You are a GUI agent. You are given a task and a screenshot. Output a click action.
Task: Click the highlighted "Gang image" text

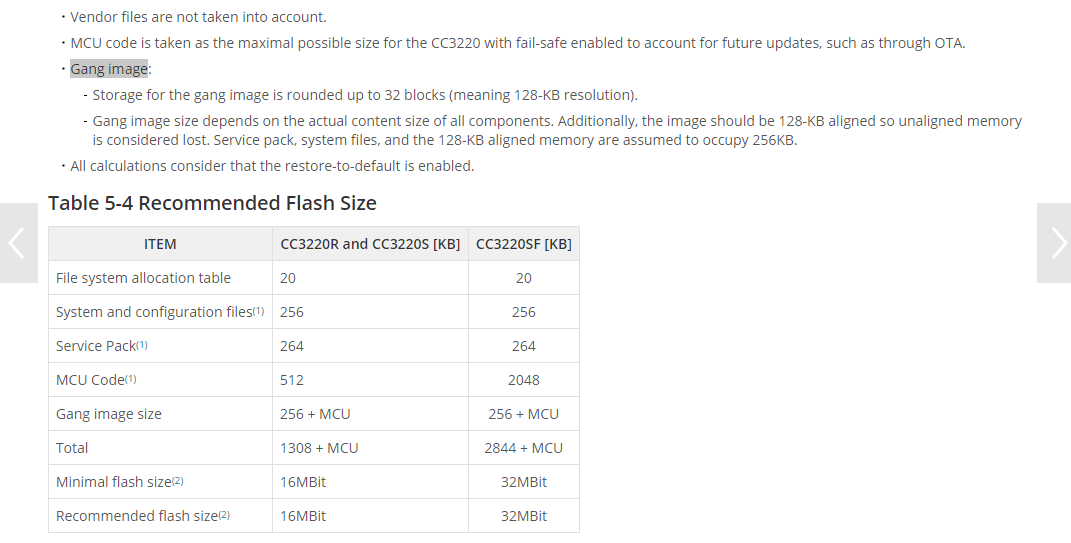109,69
